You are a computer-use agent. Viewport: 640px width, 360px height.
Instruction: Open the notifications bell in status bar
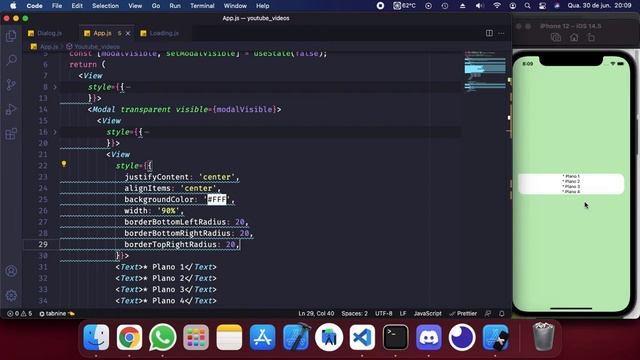(502, 313)
